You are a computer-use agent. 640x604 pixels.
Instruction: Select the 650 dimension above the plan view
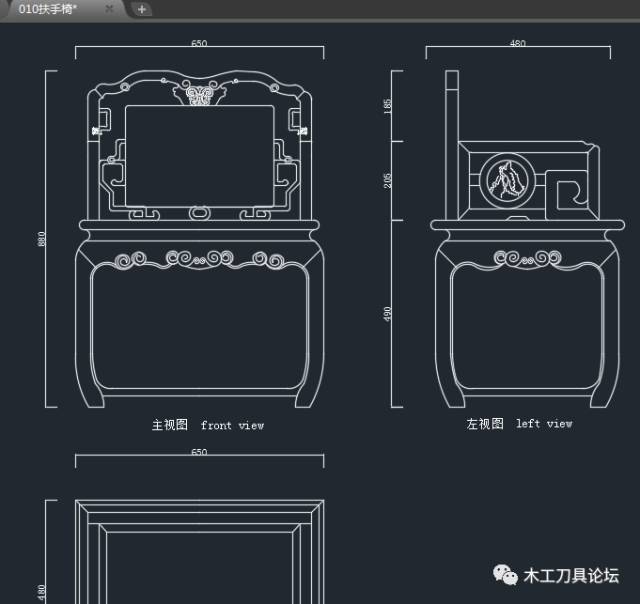point(199,452)
